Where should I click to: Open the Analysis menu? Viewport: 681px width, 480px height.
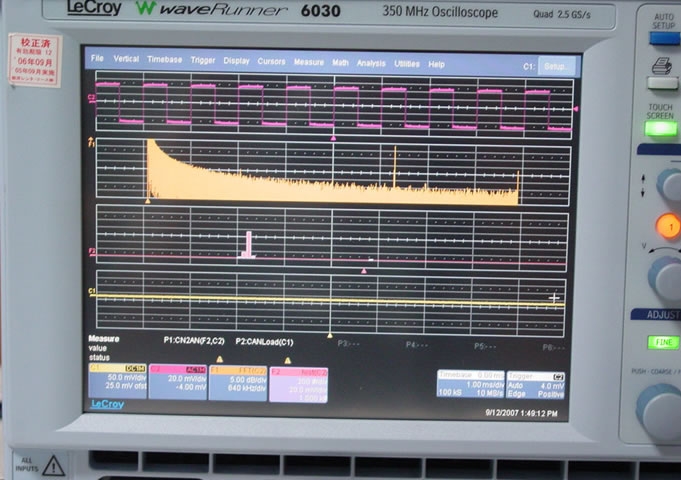370,62
